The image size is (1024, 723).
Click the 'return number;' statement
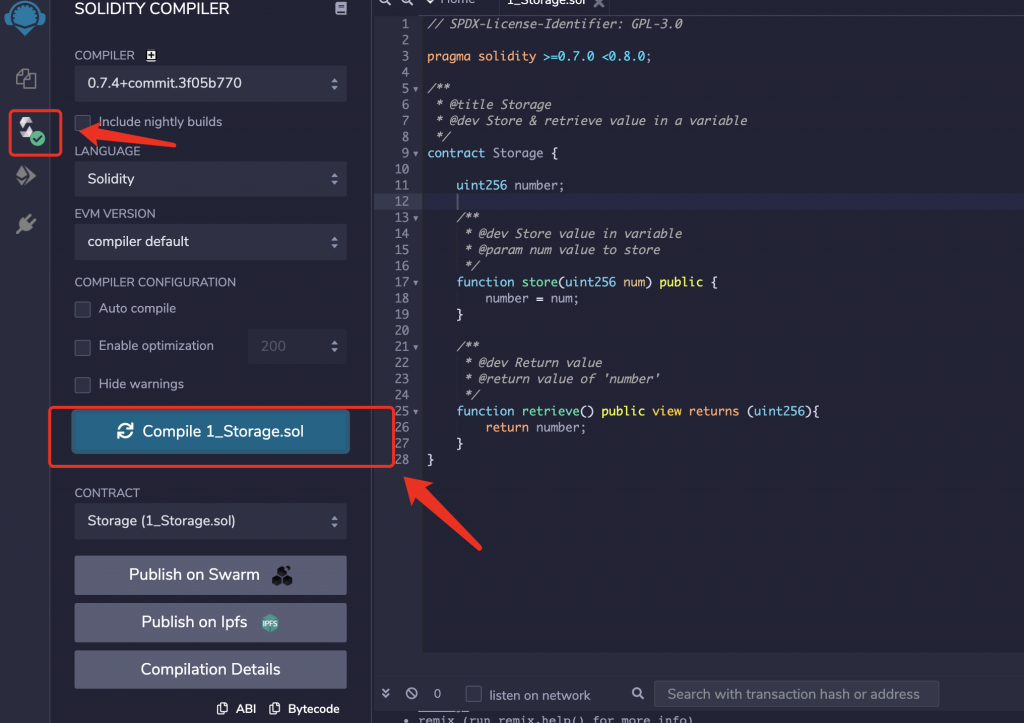[x=536, y=428]
